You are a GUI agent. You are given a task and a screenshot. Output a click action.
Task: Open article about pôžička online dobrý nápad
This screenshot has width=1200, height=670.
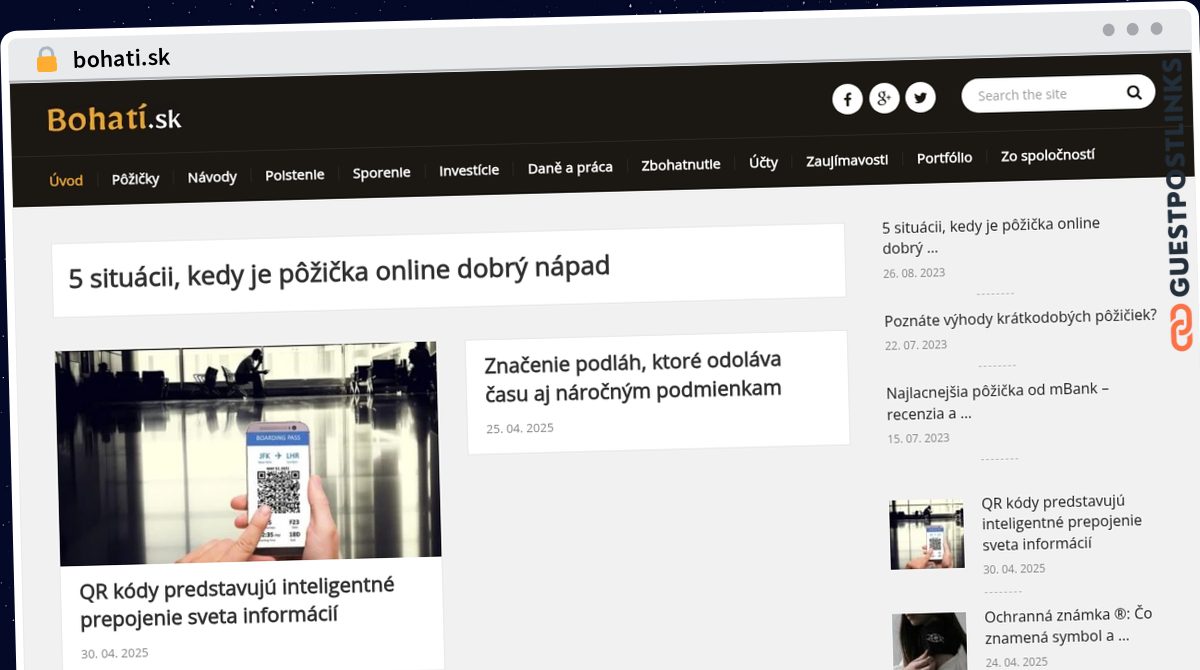tap(338, 267)
